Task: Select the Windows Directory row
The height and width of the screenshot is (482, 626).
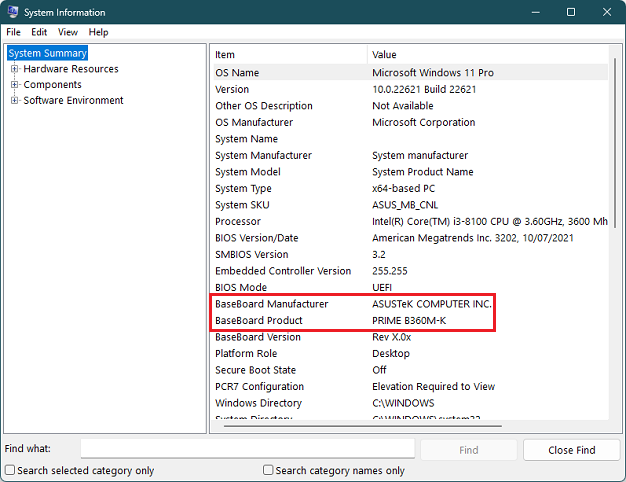Action: tap(411, 403)
